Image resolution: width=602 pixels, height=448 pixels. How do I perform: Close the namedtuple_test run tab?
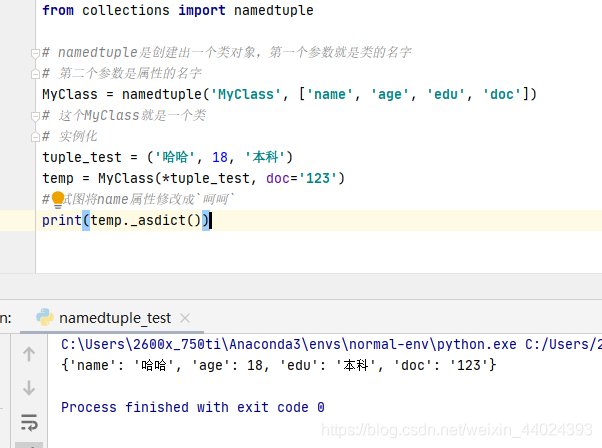(x=185, y=318)
